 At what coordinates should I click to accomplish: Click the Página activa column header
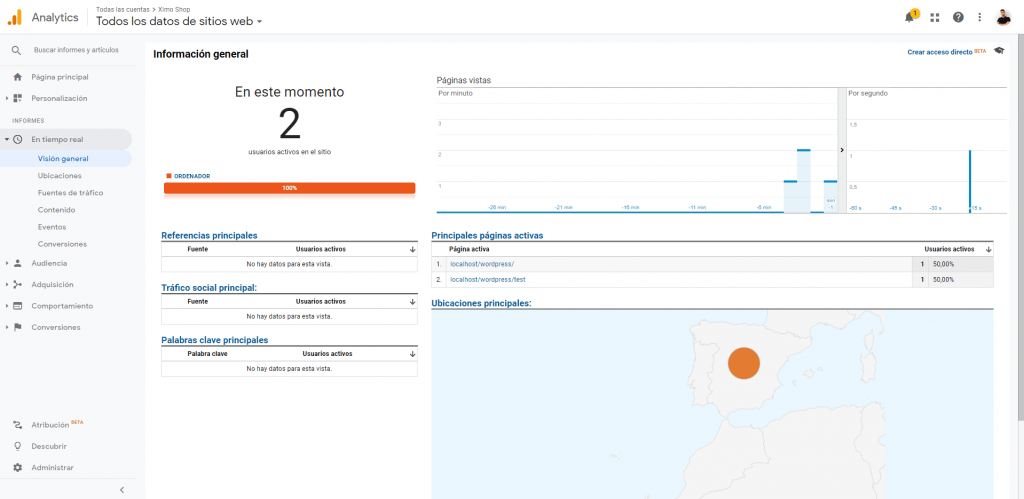click(x=469, y=249)
